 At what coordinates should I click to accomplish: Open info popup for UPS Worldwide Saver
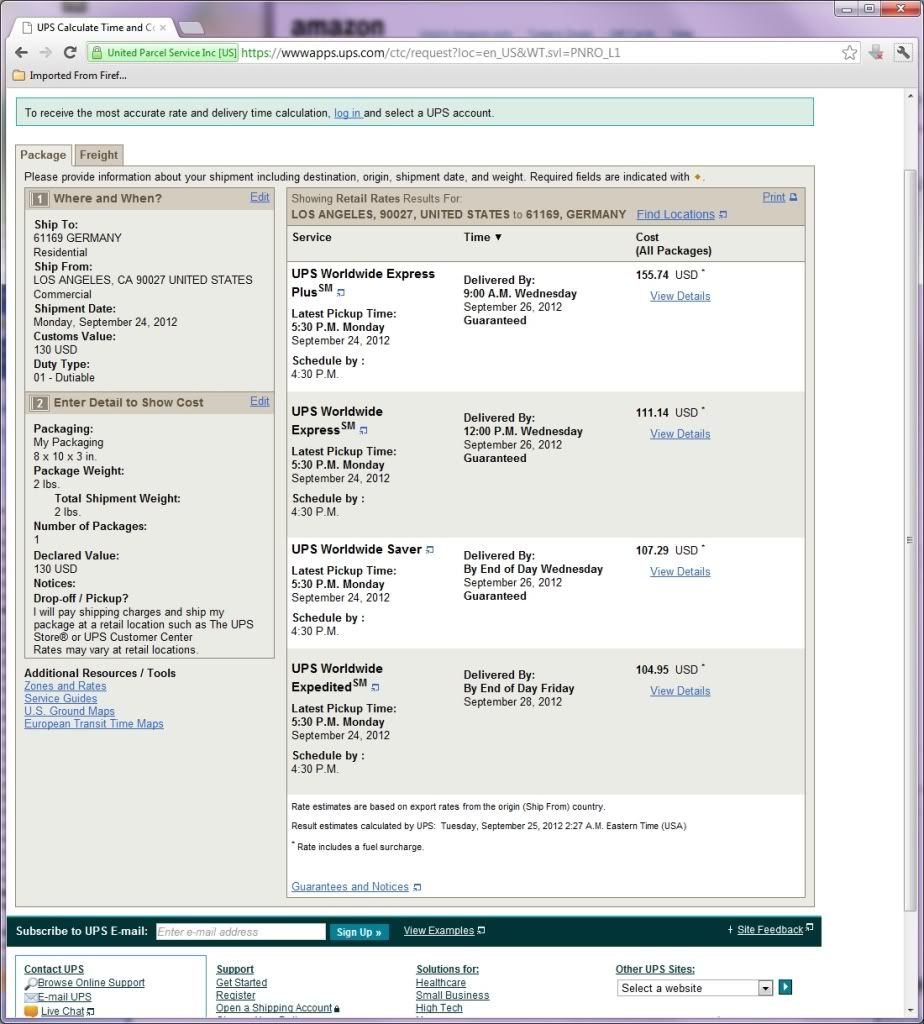(430, 550)
